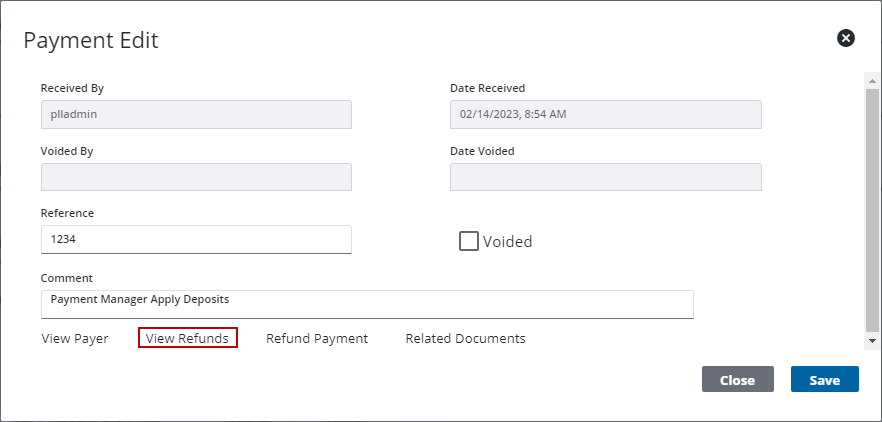Image resolution: width=882 pixels, height=422 pixels.
Task: Select the Received By field showing plladmin
Action: [196, 115]
